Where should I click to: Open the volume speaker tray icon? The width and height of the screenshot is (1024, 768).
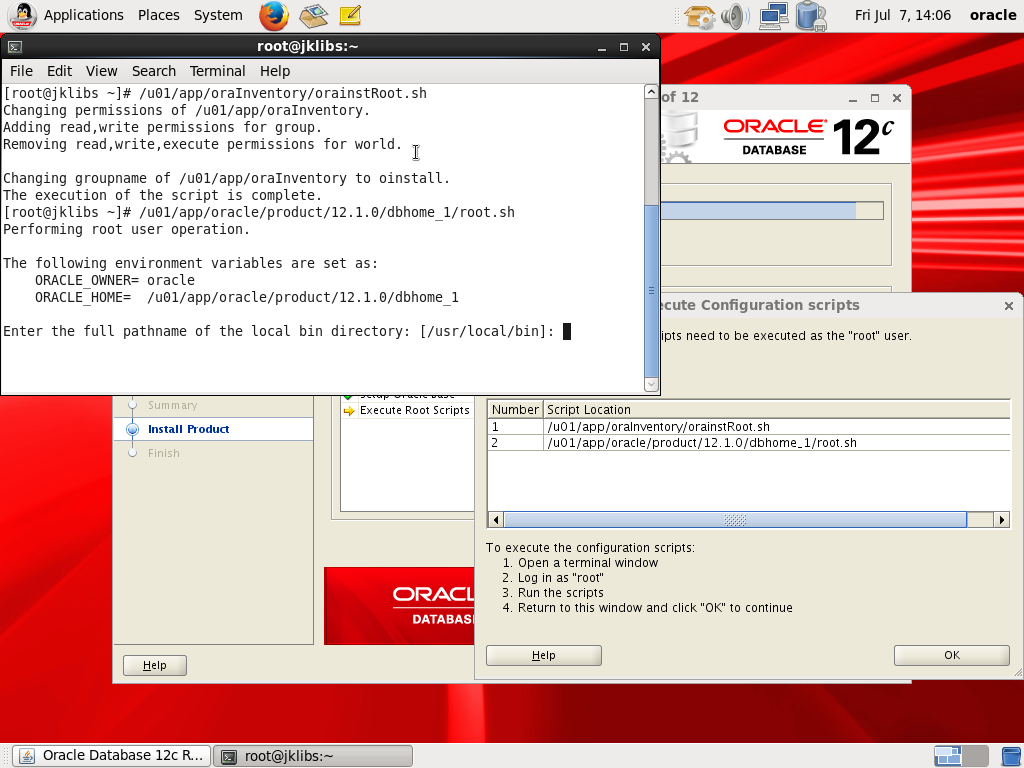coord(735,16)
